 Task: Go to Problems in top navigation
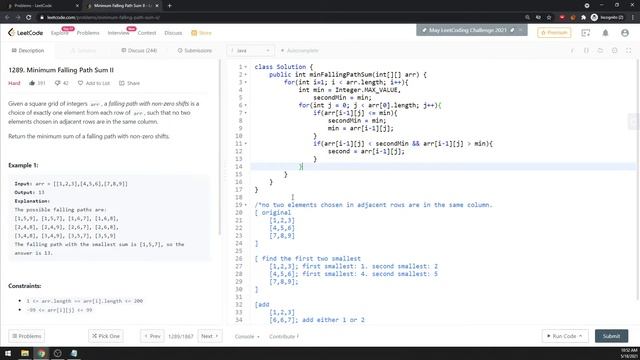click(x=88, y=33)
